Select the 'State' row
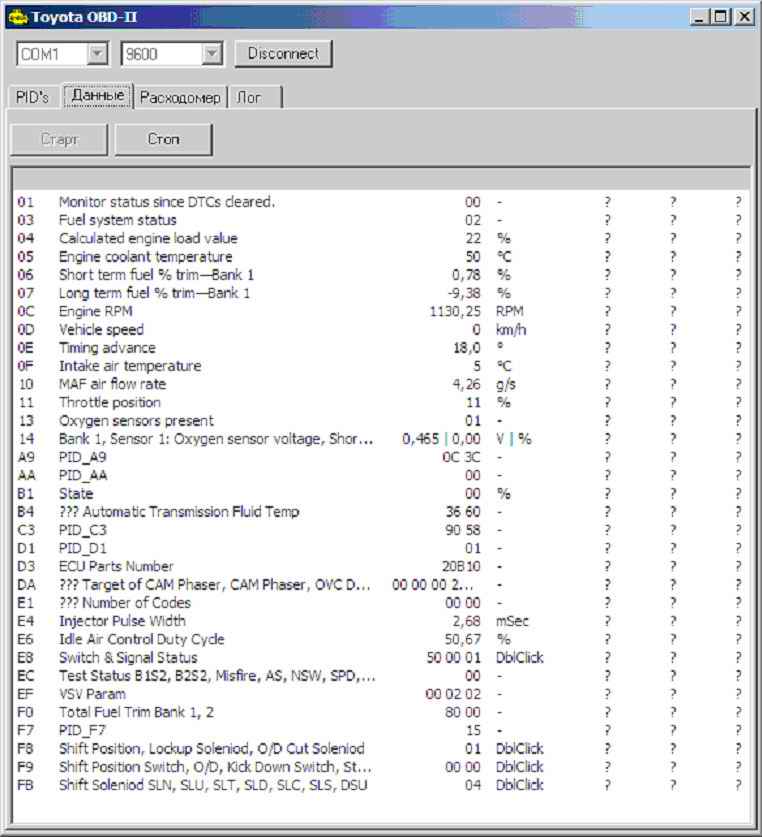Viewport: 762px width, 837px height. 381,493
